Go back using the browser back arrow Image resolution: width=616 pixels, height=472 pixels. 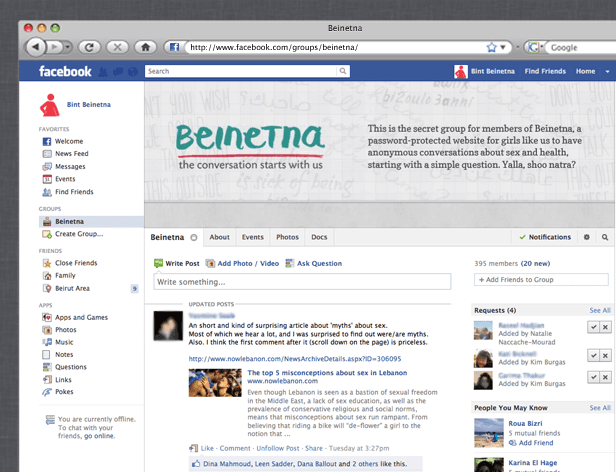pyautogui.click(x=36, y=47)
